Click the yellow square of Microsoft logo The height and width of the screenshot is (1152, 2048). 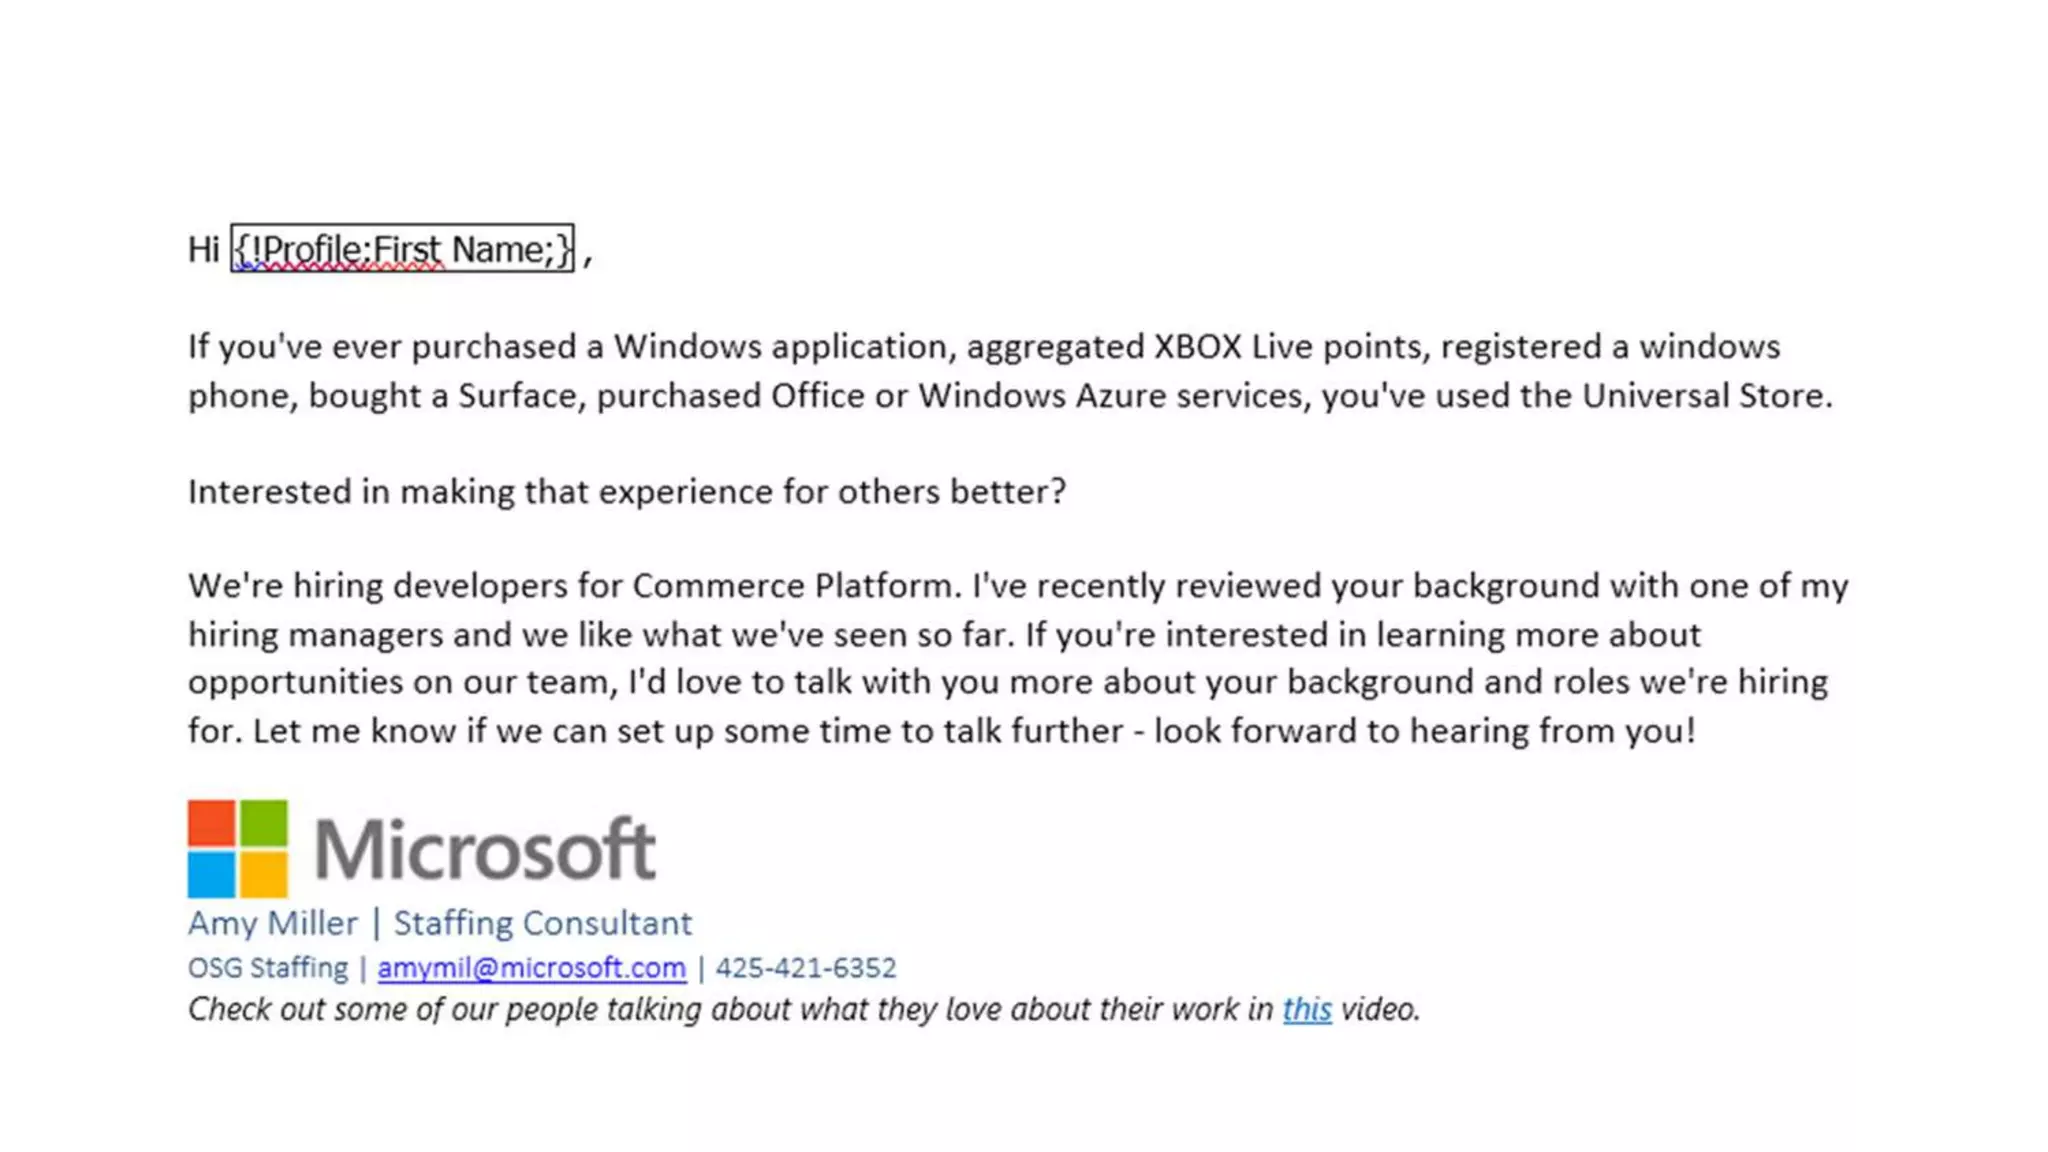[x=264, y=874]
